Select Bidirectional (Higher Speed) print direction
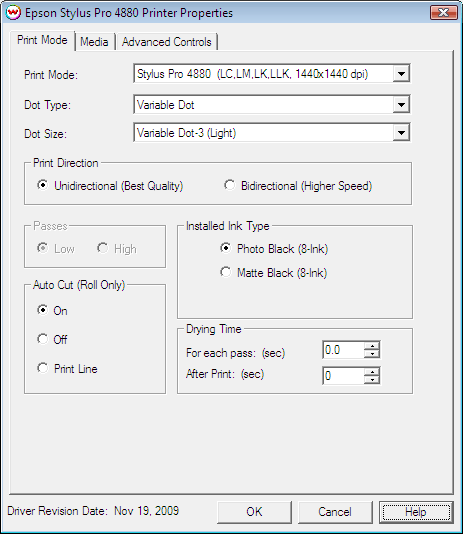This screenshot has width=463, height=534. pyautogui.click(x=298, y=186)
